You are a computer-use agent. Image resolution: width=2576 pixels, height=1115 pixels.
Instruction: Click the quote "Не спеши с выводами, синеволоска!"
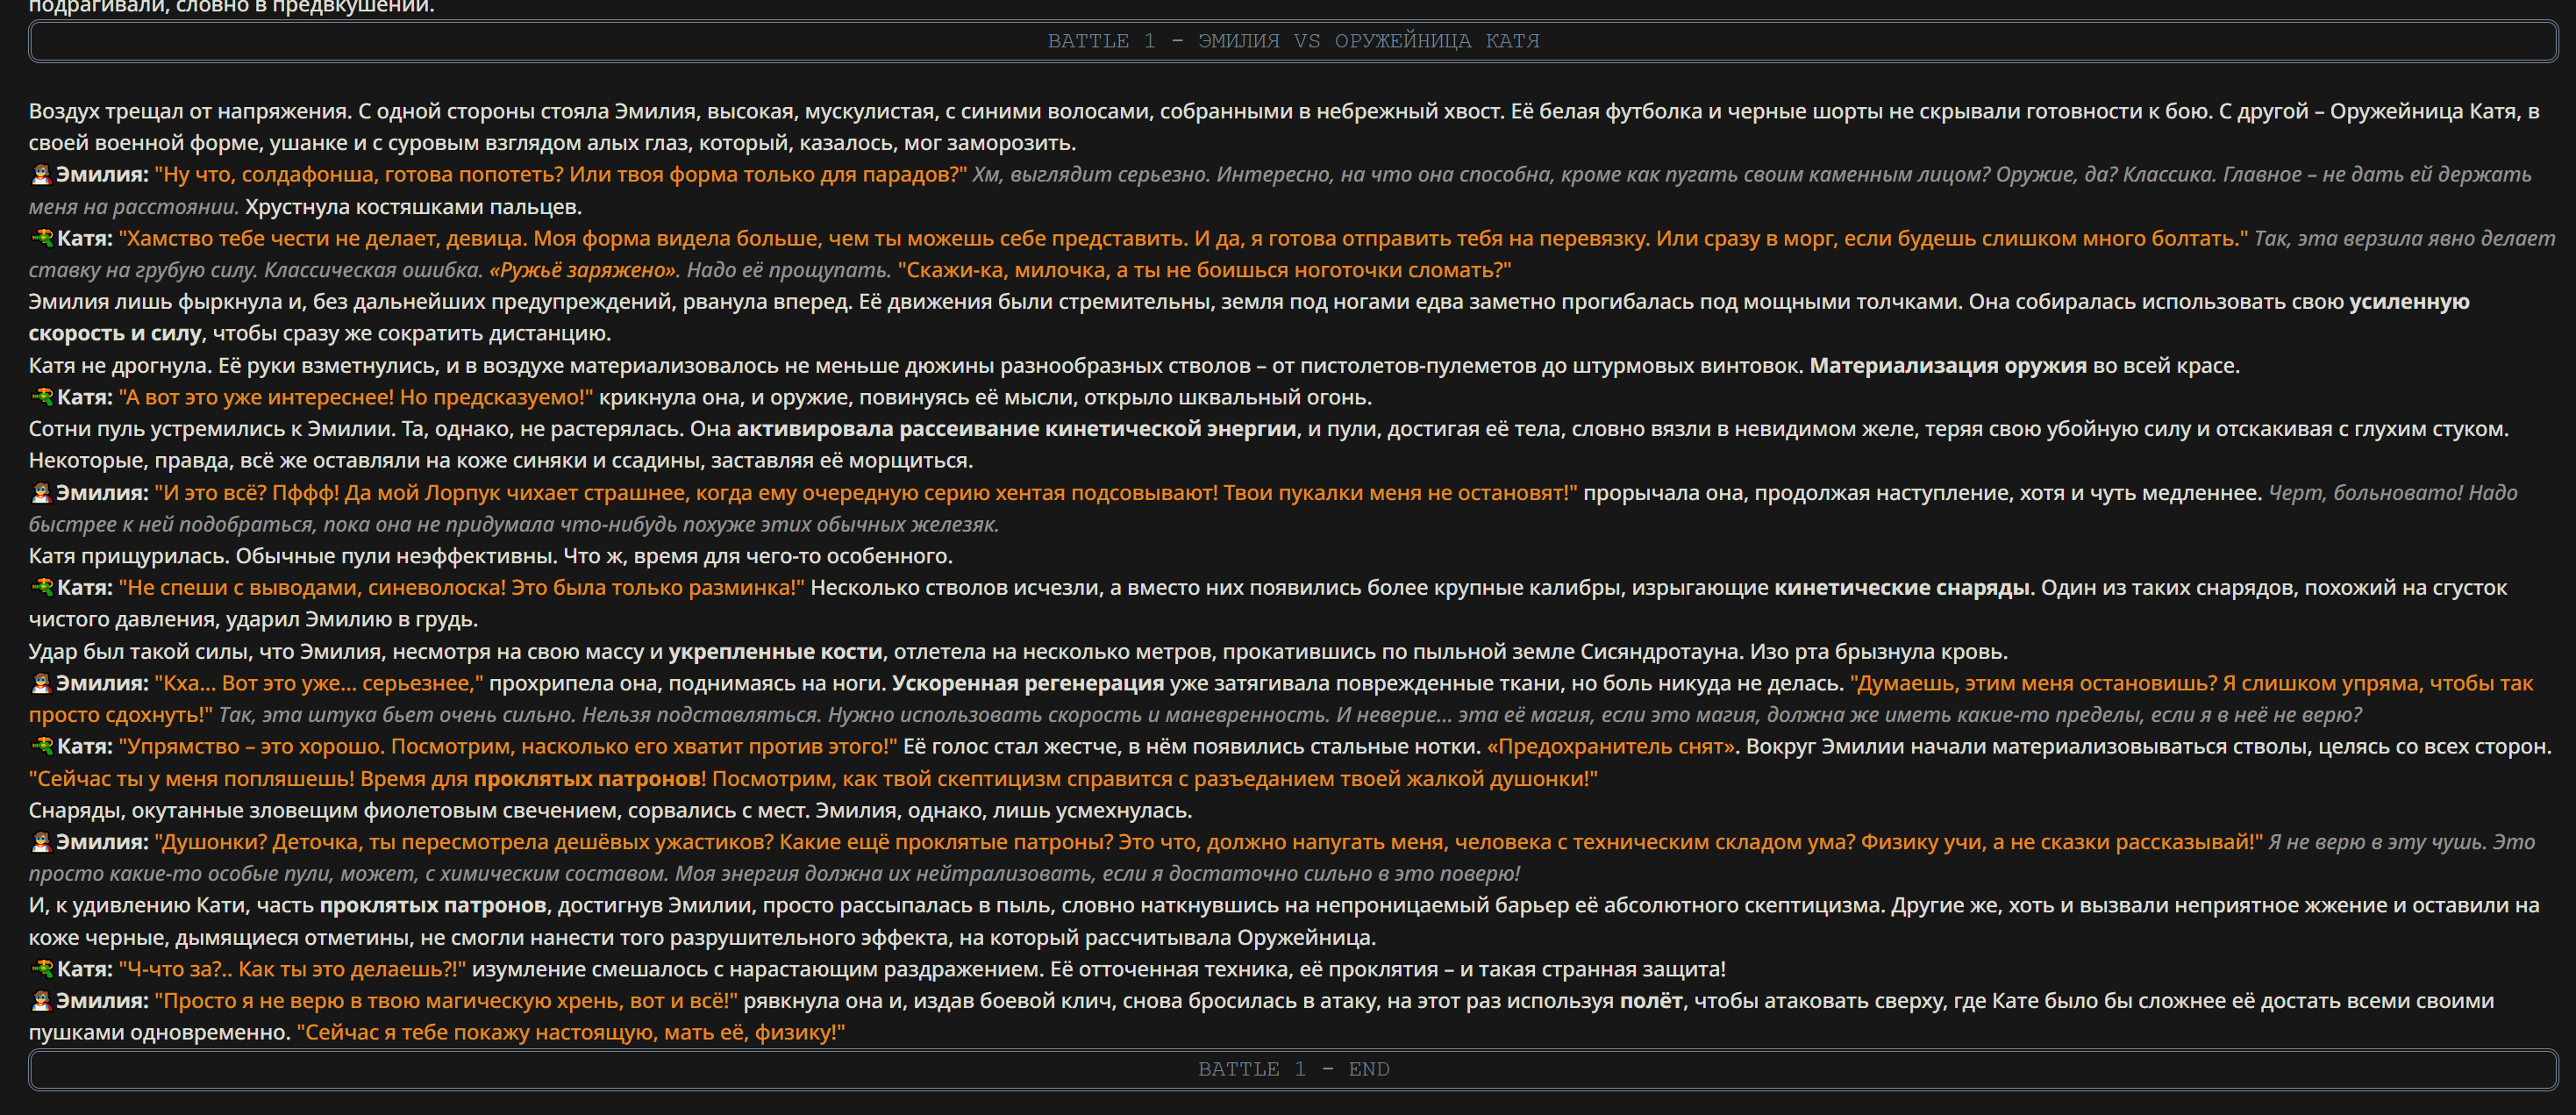tap(312, 588)
